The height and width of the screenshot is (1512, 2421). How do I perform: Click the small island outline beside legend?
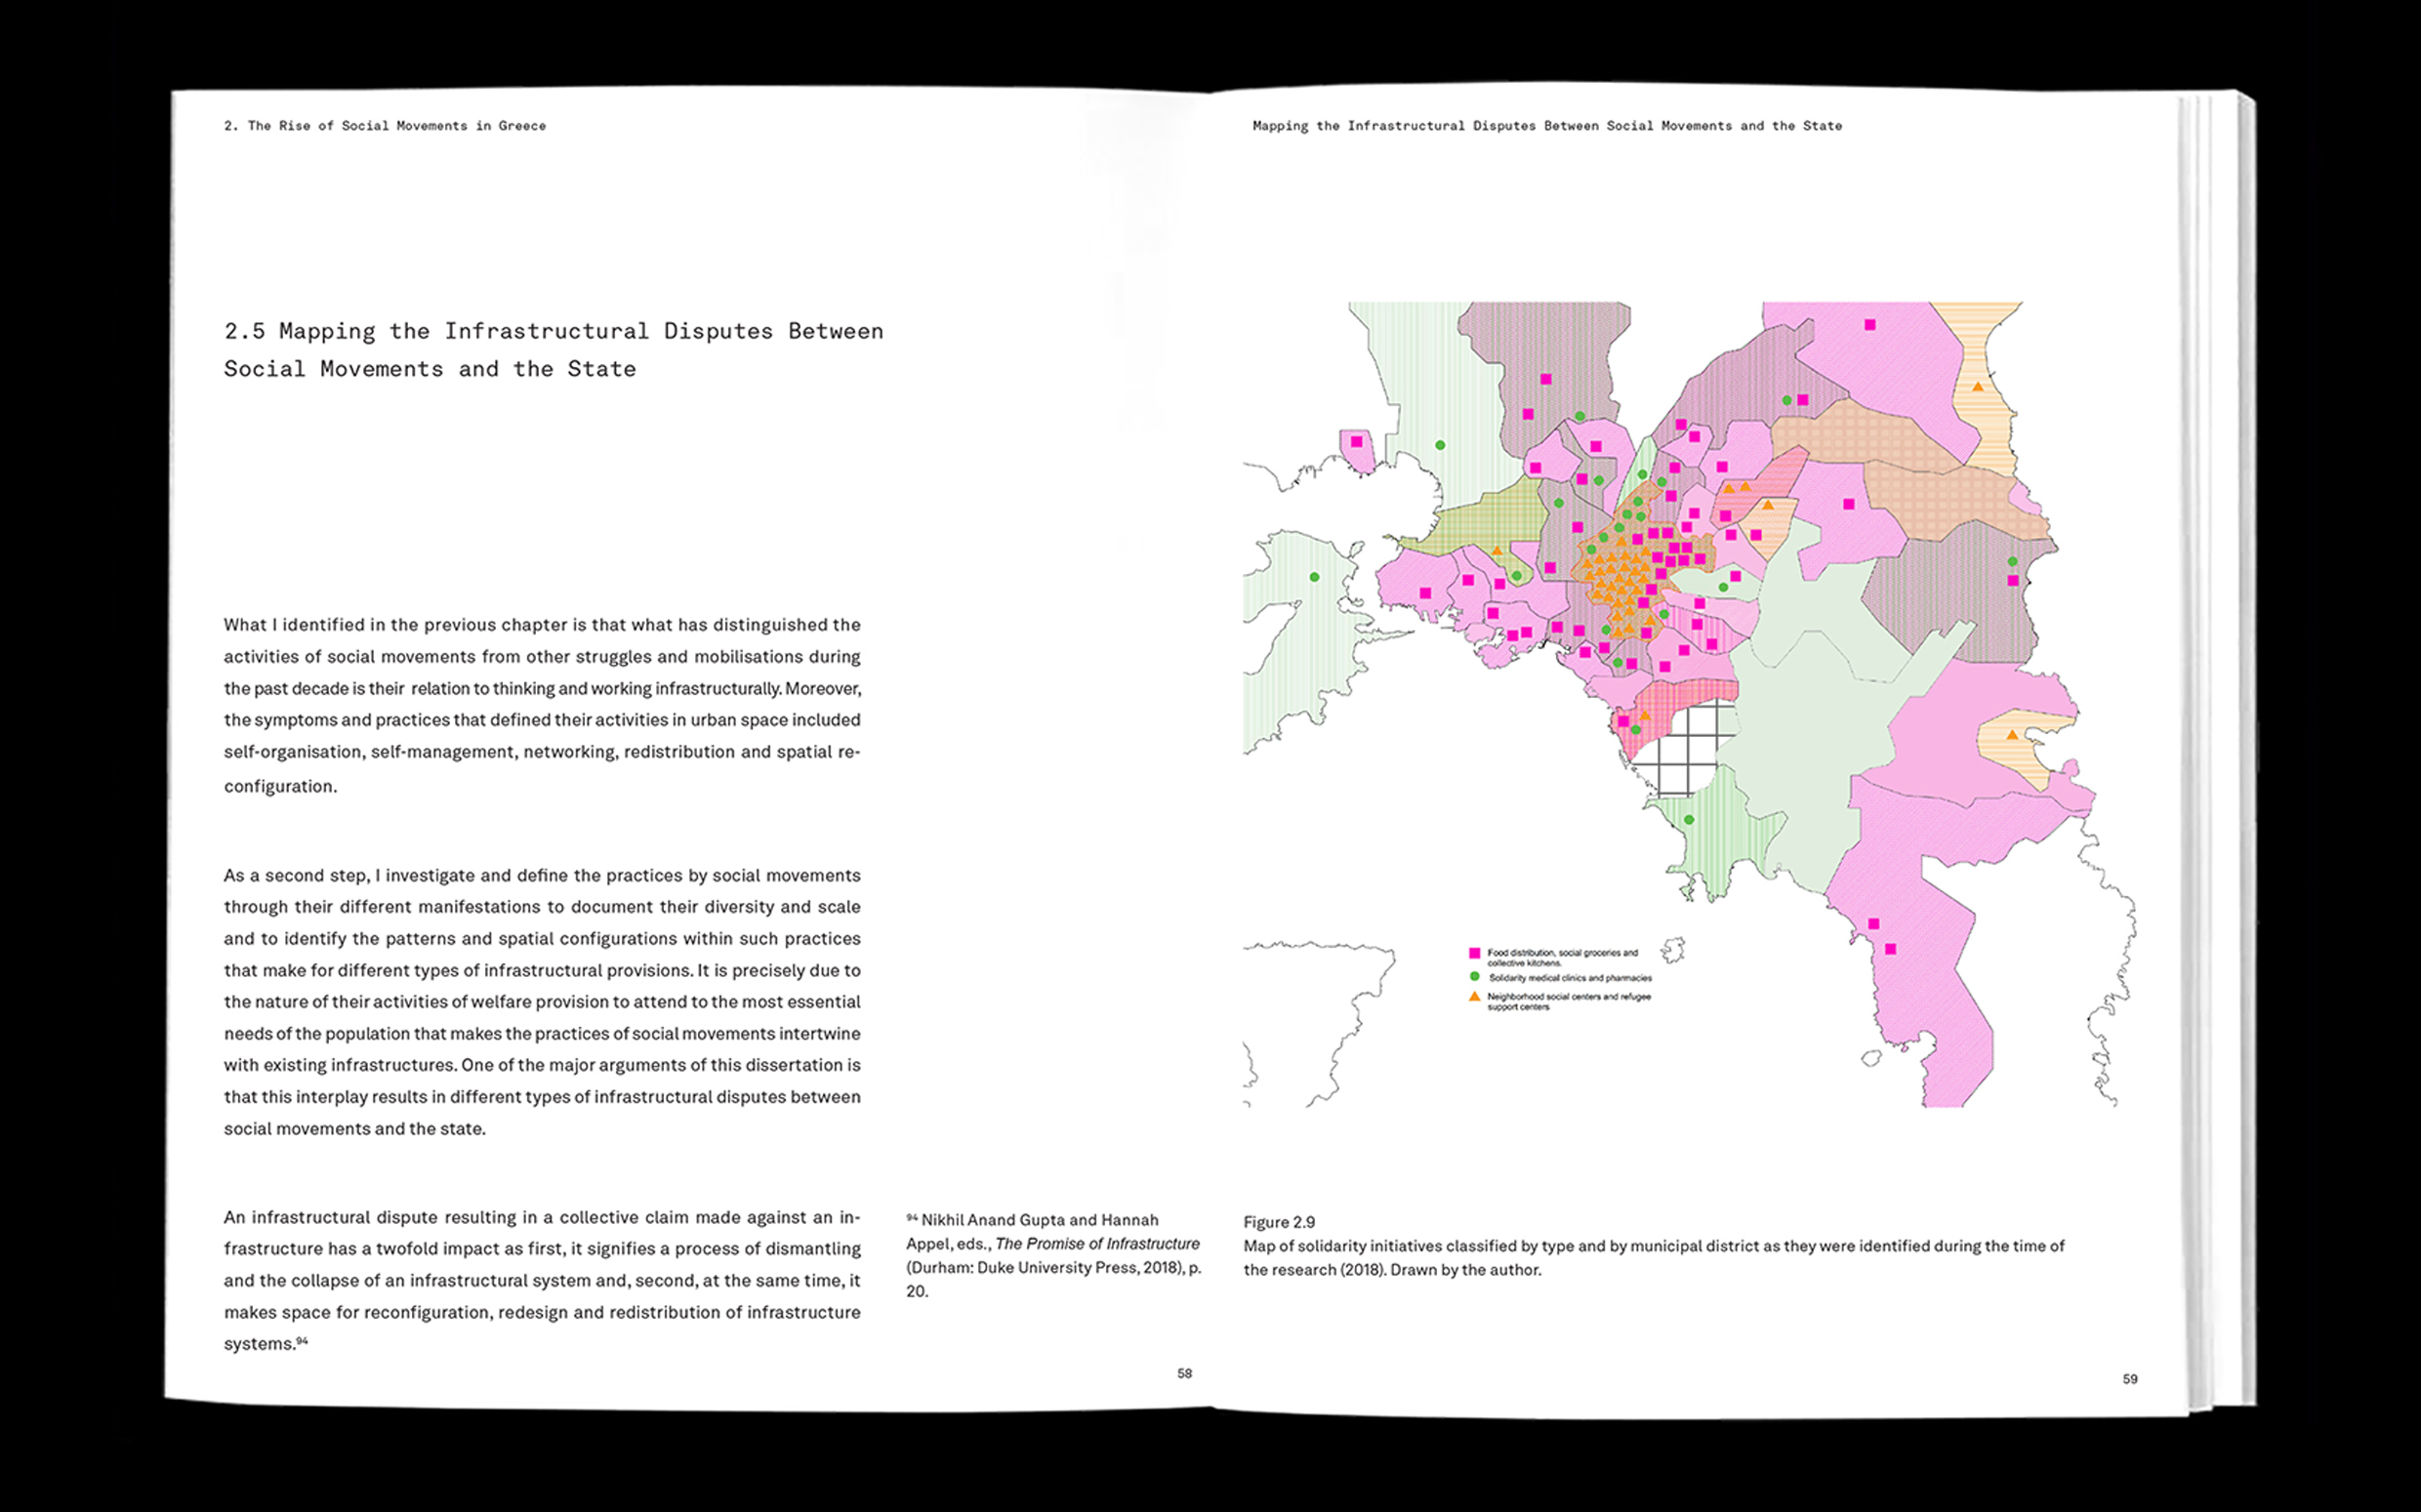pyautogui.click(x=1672, y=949)
